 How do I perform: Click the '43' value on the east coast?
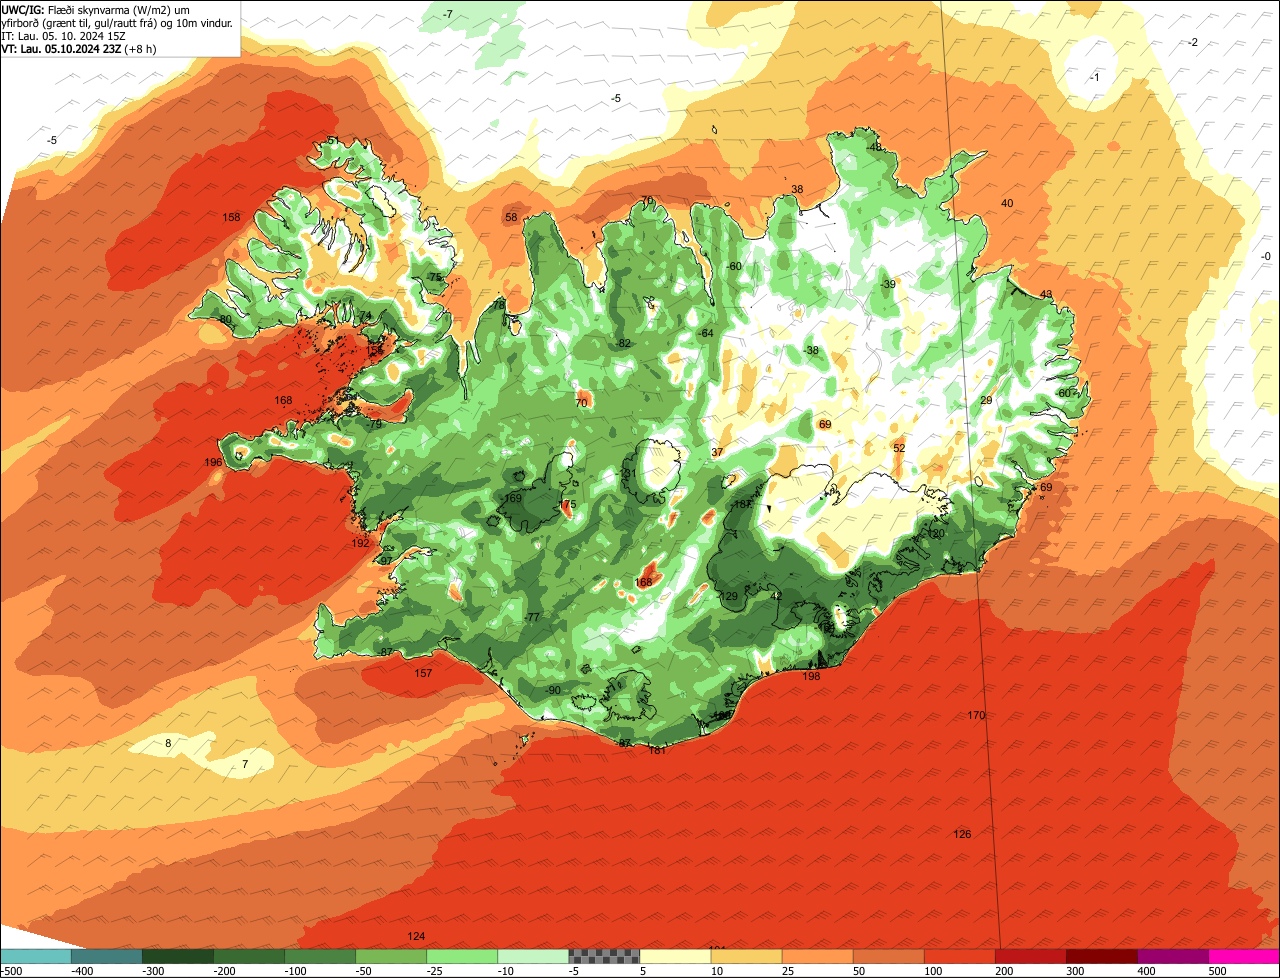[1046, 294]
